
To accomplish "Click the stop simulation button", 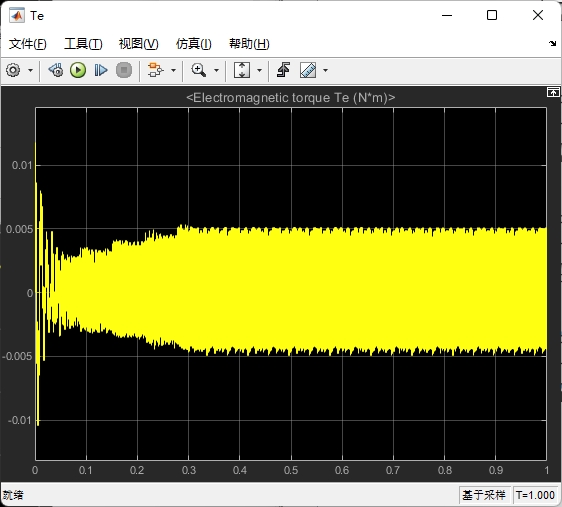I will [x=124, y=70].
